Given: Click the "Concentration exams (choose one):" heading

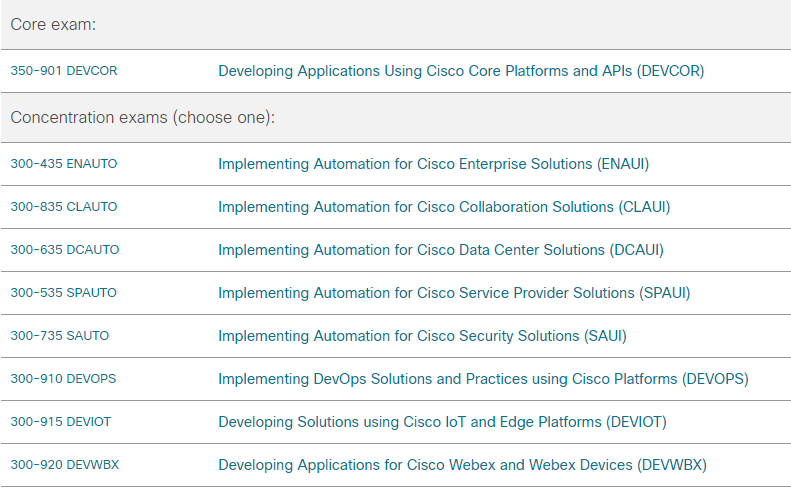Looking at the screenshot, I should click(x=143, y=117).
